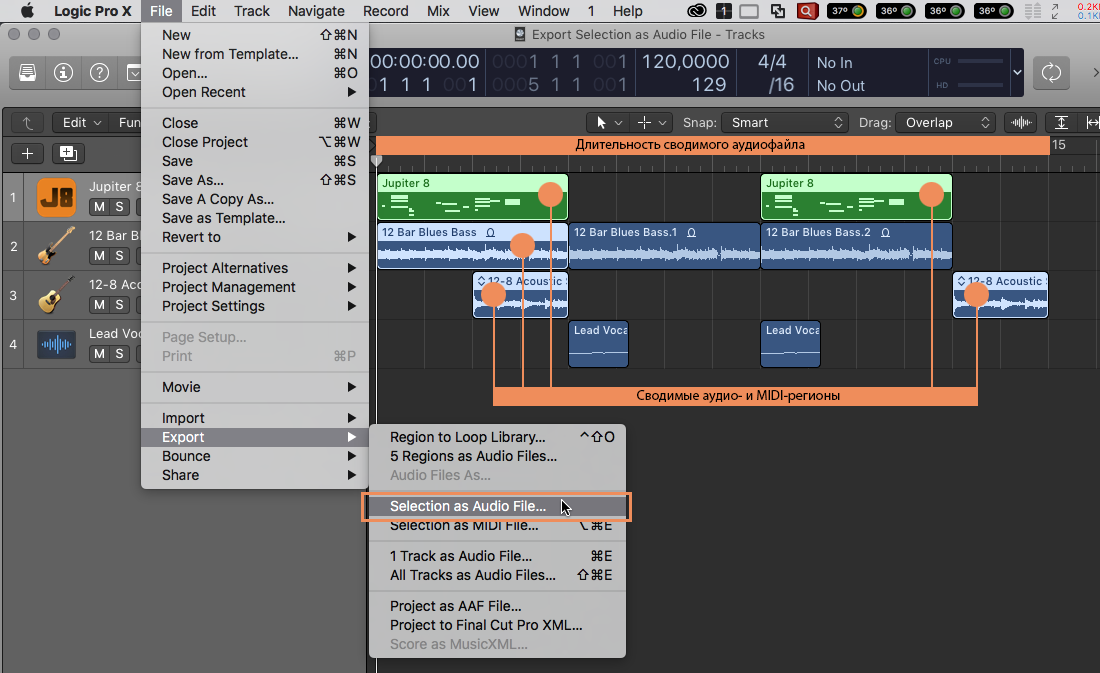Open the Track menu in menu bar
Screen dimensions: 1100x673
pyautogui.click(x=252, y=11)
